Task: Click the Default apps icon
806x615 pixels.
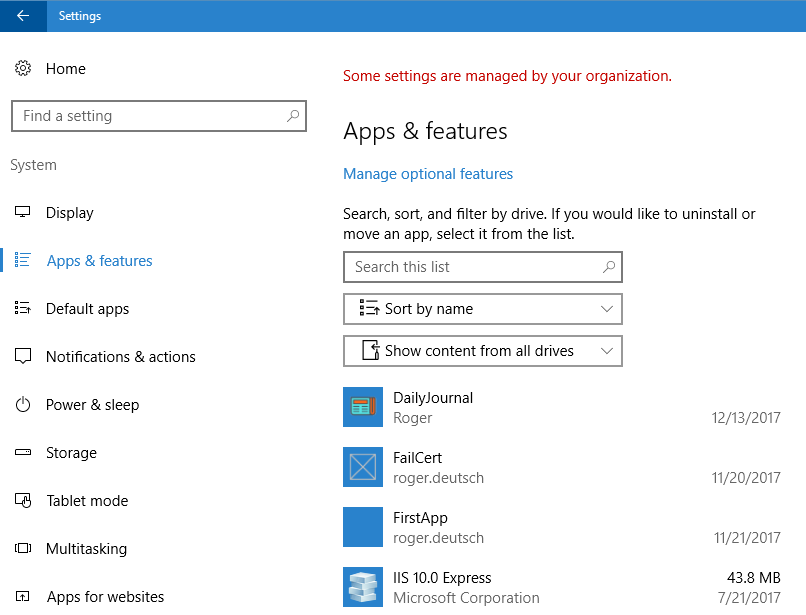Action: tap(23, 308)
